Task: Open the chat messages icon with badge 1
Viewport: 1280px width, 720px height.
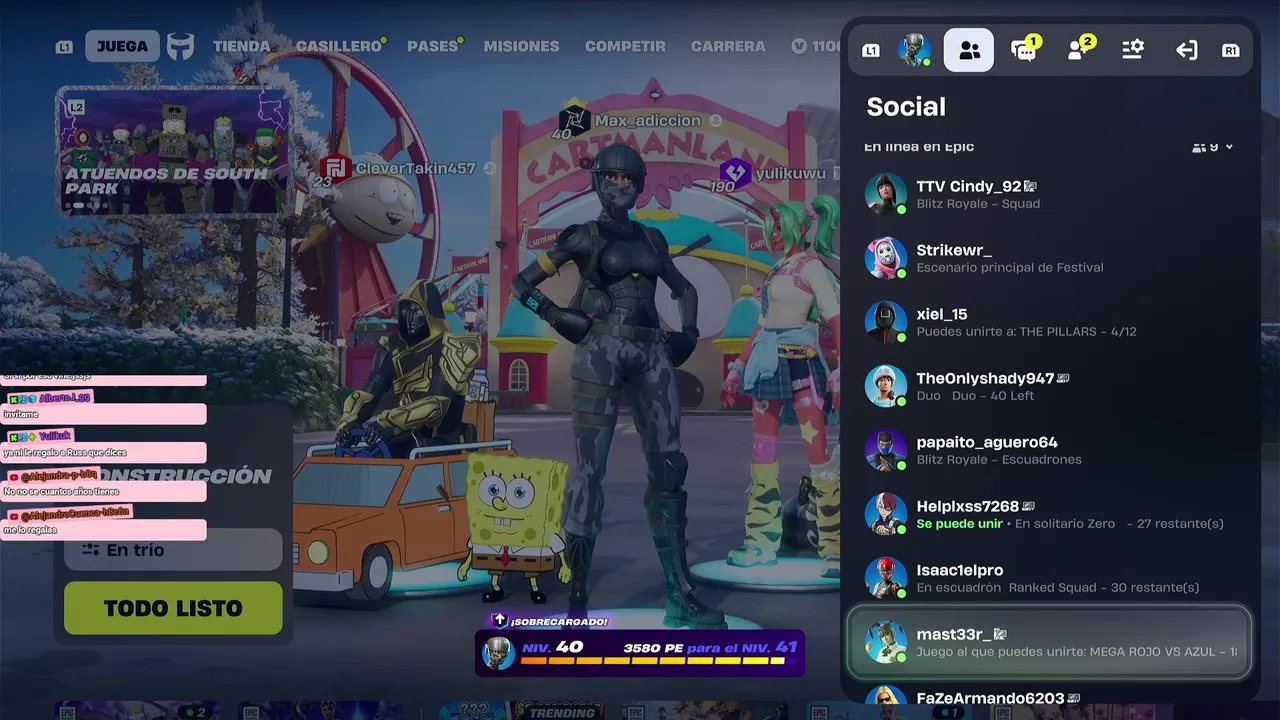Action: 1025,49
